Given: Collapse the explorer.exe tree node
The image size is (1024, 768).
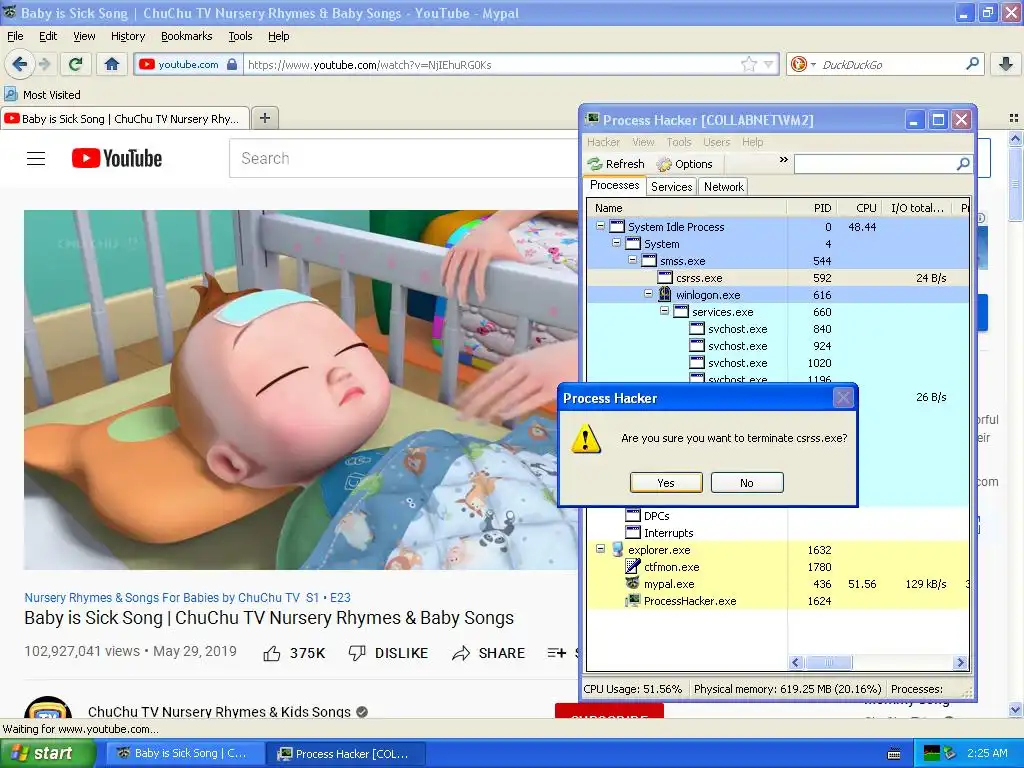Looking at the screenshot, I should (x=600, y=549).
